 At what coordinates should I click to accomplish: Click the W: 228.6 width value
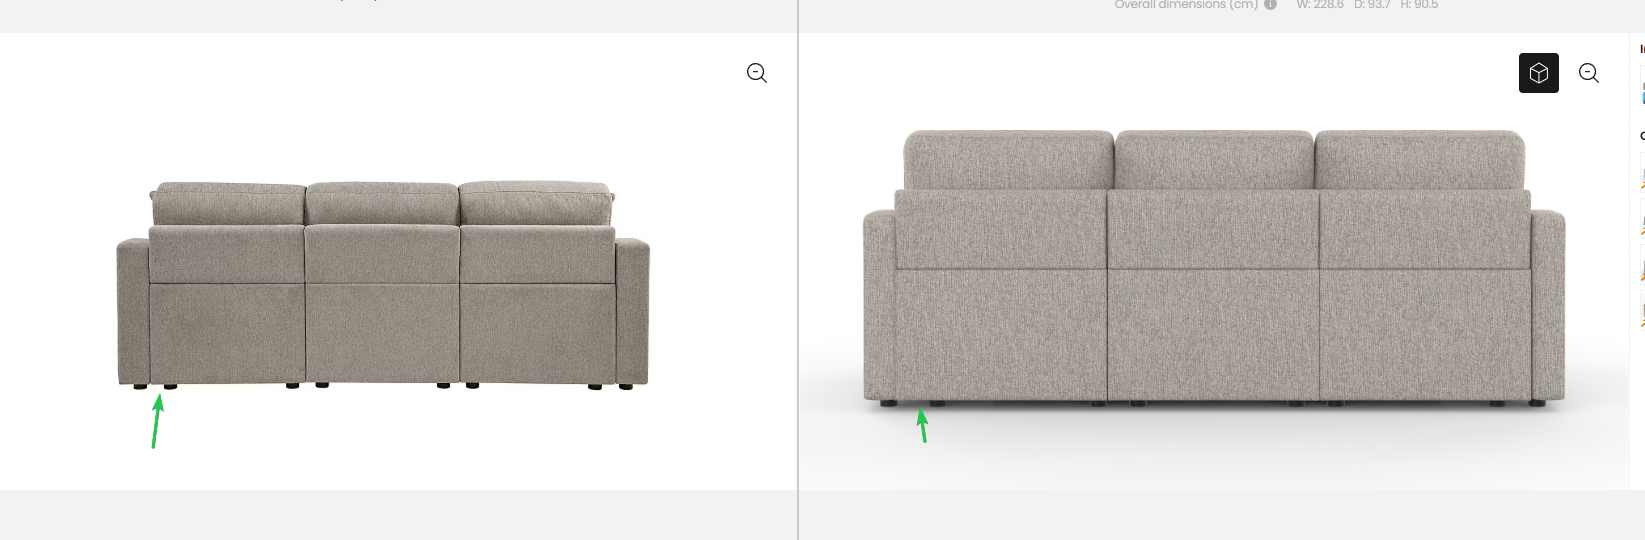(x=1320, y=5)
